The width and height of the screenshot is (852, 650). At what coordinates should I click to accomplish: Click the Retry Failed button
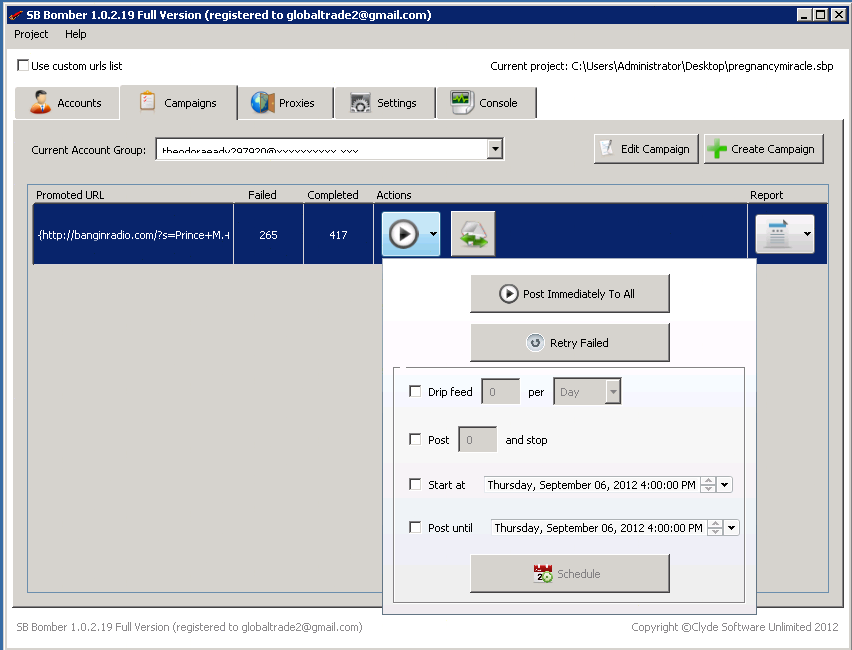(569, 342)
